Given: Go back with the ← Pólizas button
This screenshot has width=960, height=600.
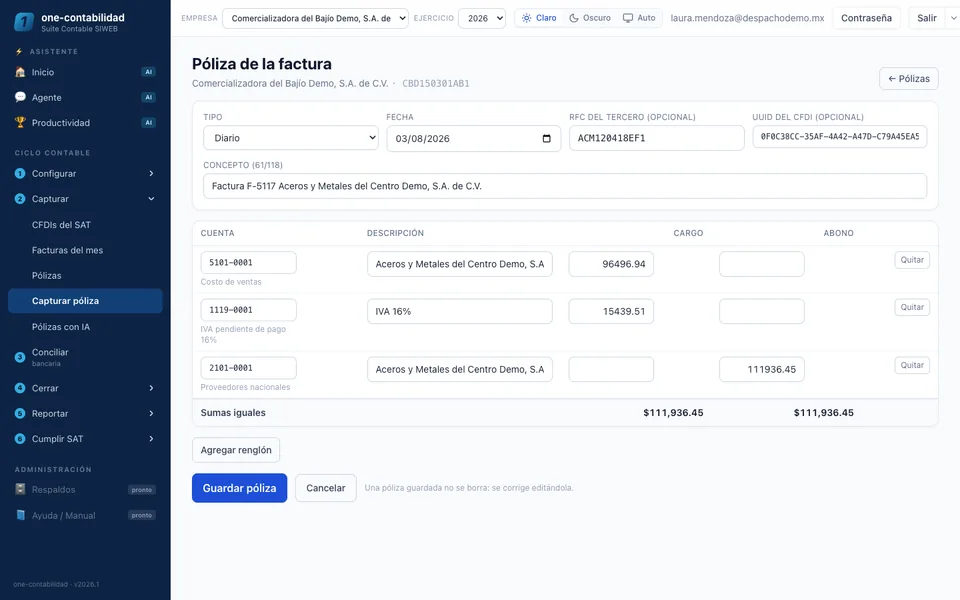Looking at the screenshot, I should coord(909,78).
